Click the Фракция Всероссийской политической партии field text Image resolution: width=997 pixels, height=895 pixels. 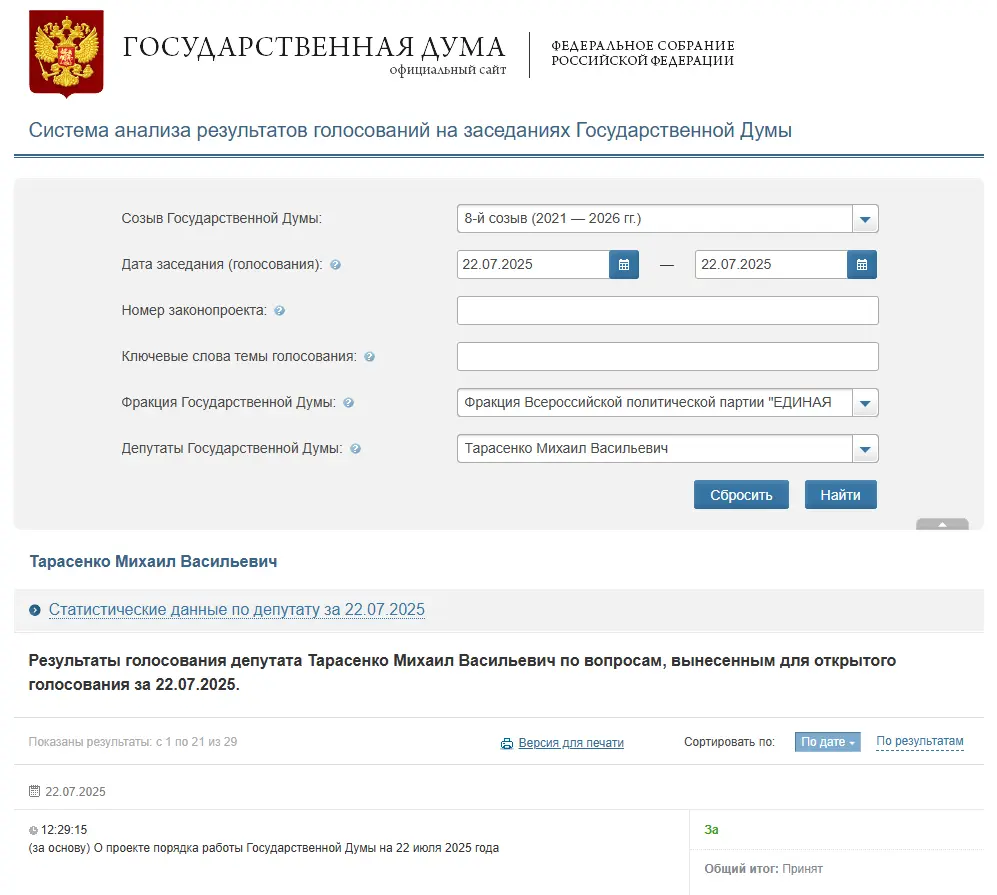tap(647, 402)
